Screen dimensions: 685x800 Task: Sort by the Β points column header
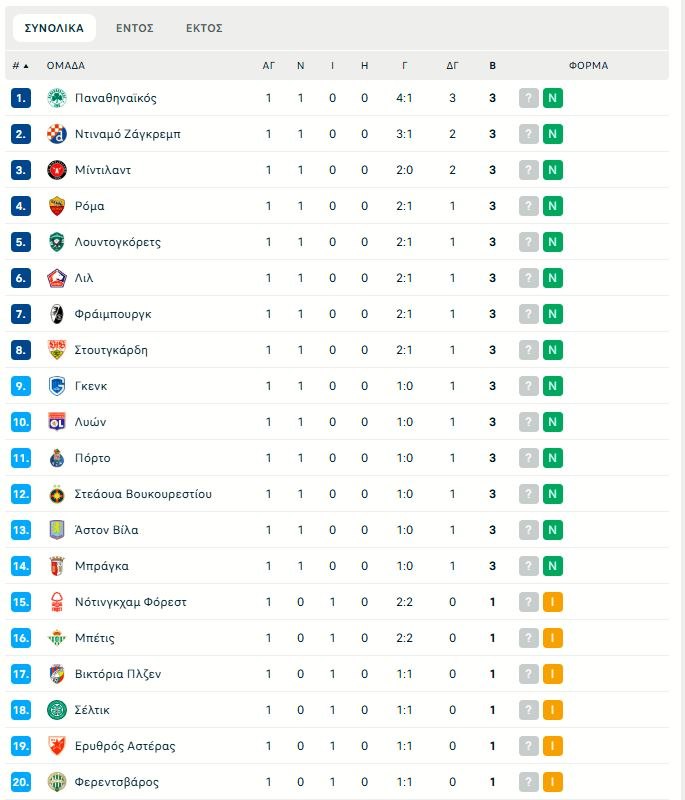pos(492,66)
